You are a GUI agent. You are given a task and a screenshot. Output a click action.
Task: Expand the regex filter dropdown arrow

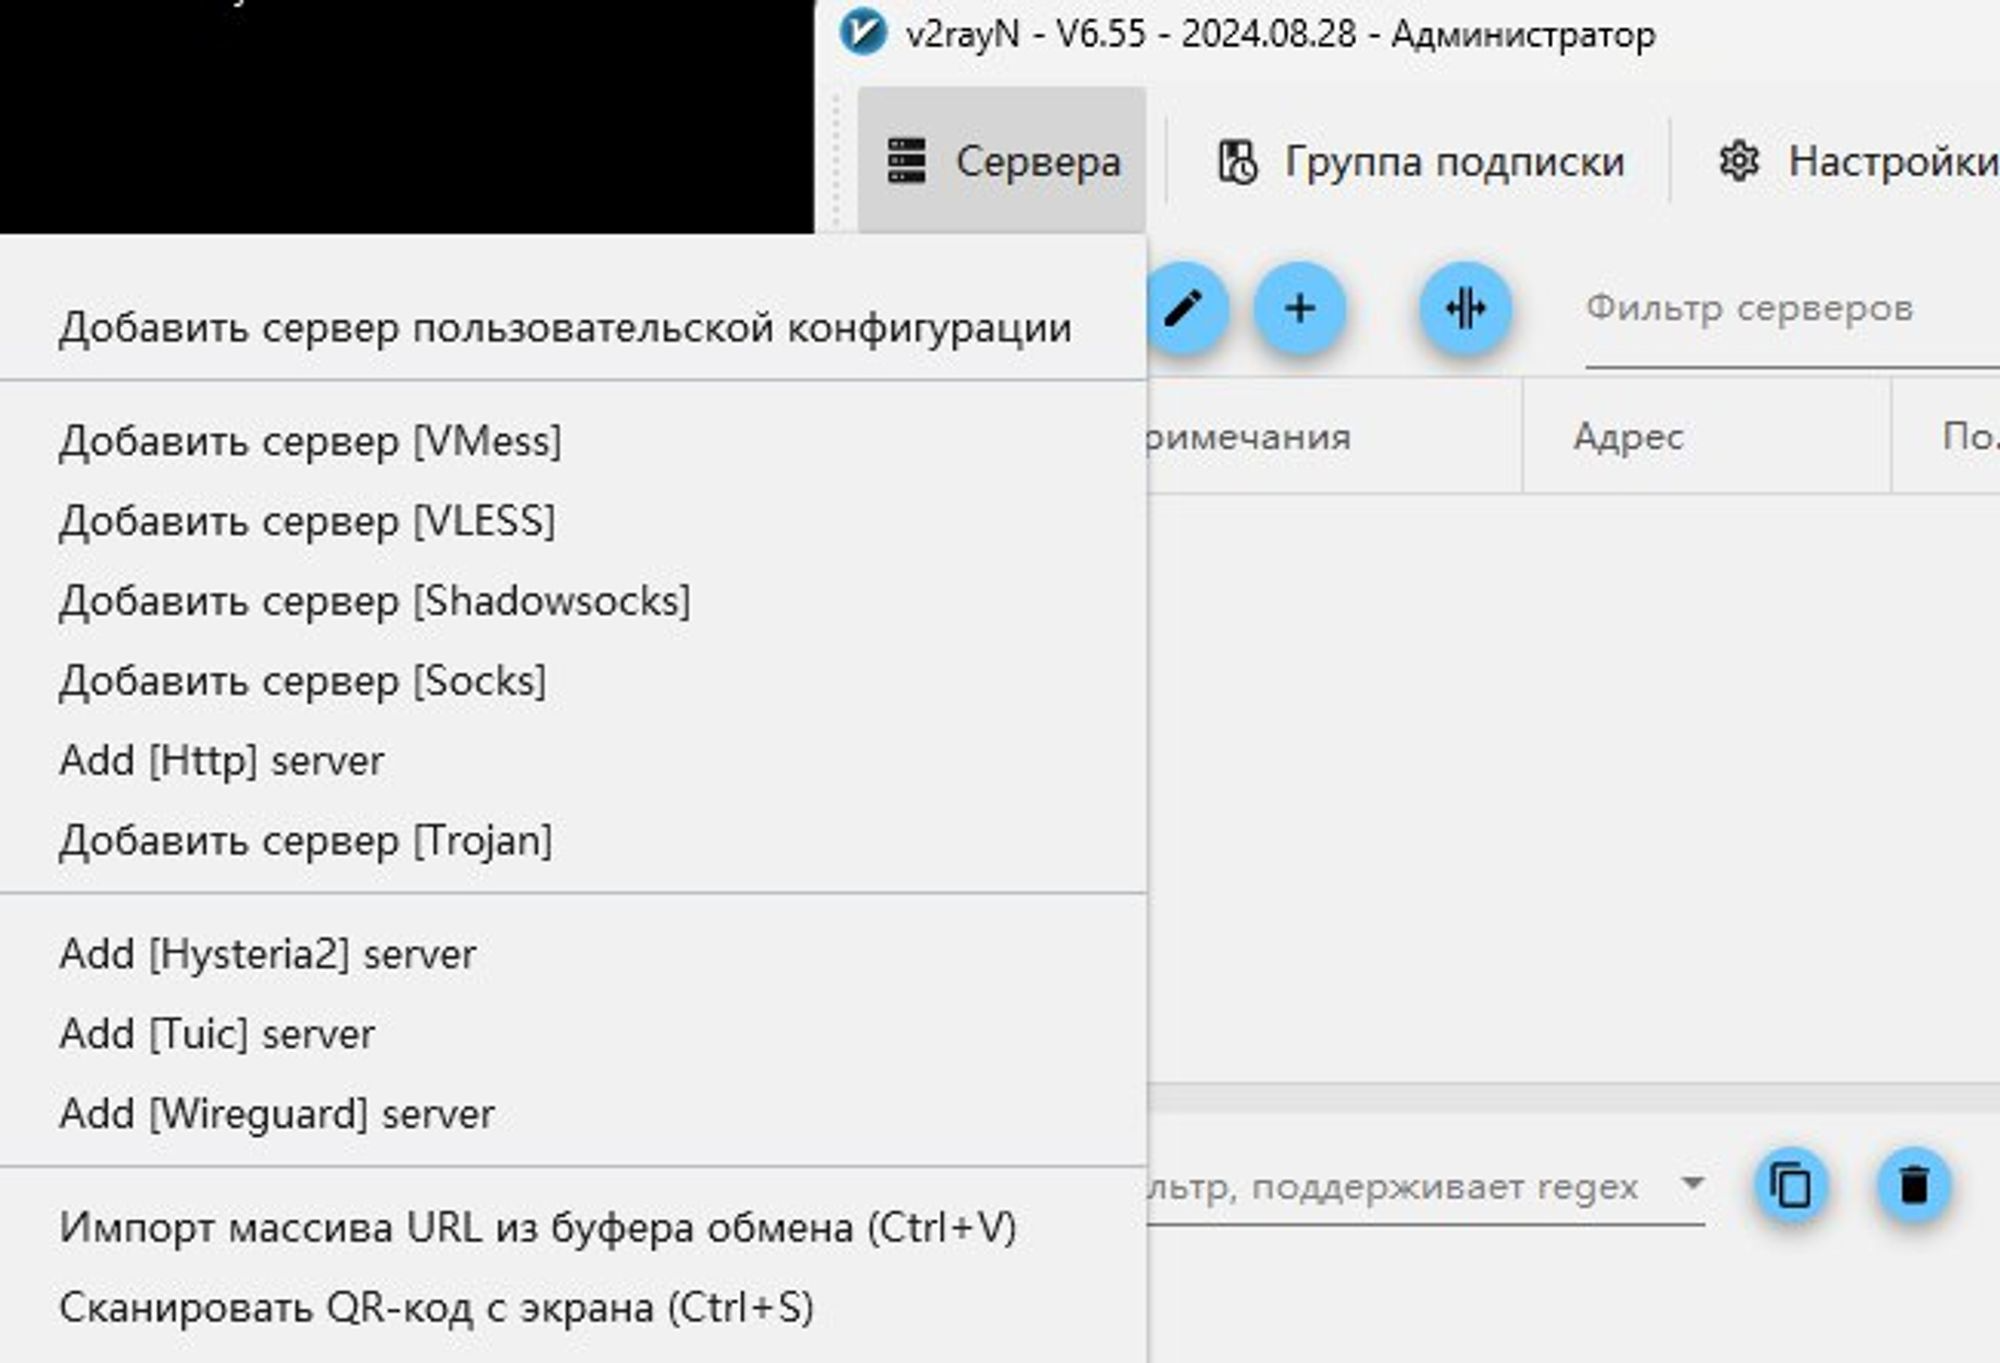[1692, 1184]
